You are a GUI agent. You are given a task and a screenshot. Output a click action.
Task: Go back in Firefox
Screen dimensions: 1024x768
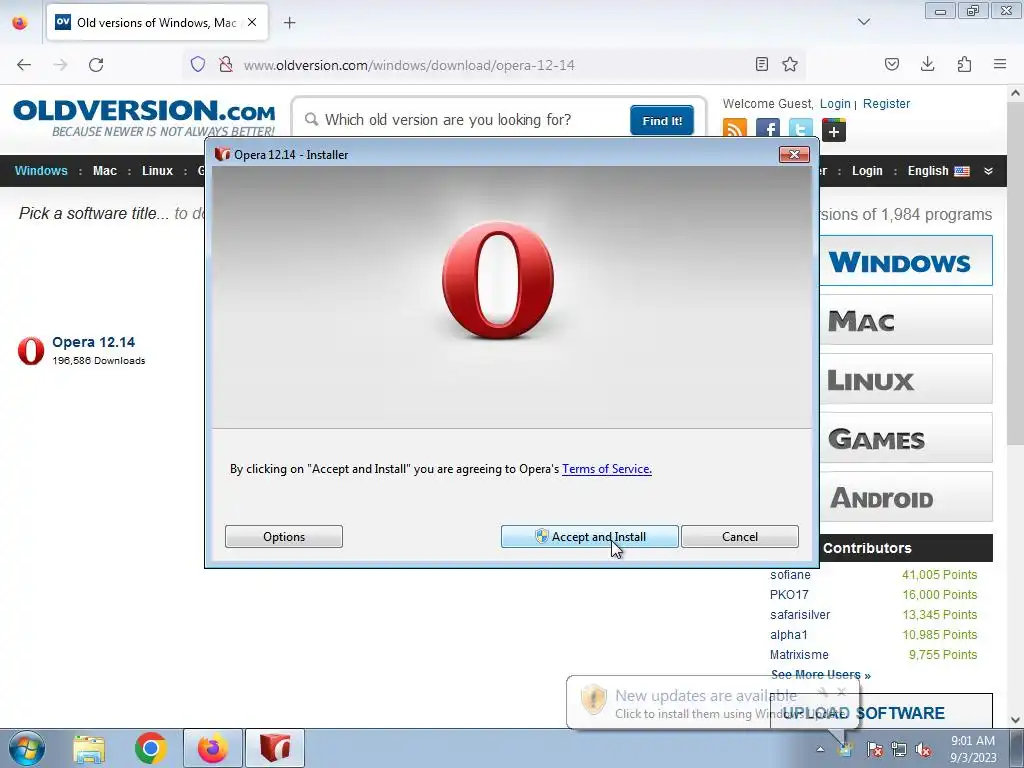click(24, 65)
